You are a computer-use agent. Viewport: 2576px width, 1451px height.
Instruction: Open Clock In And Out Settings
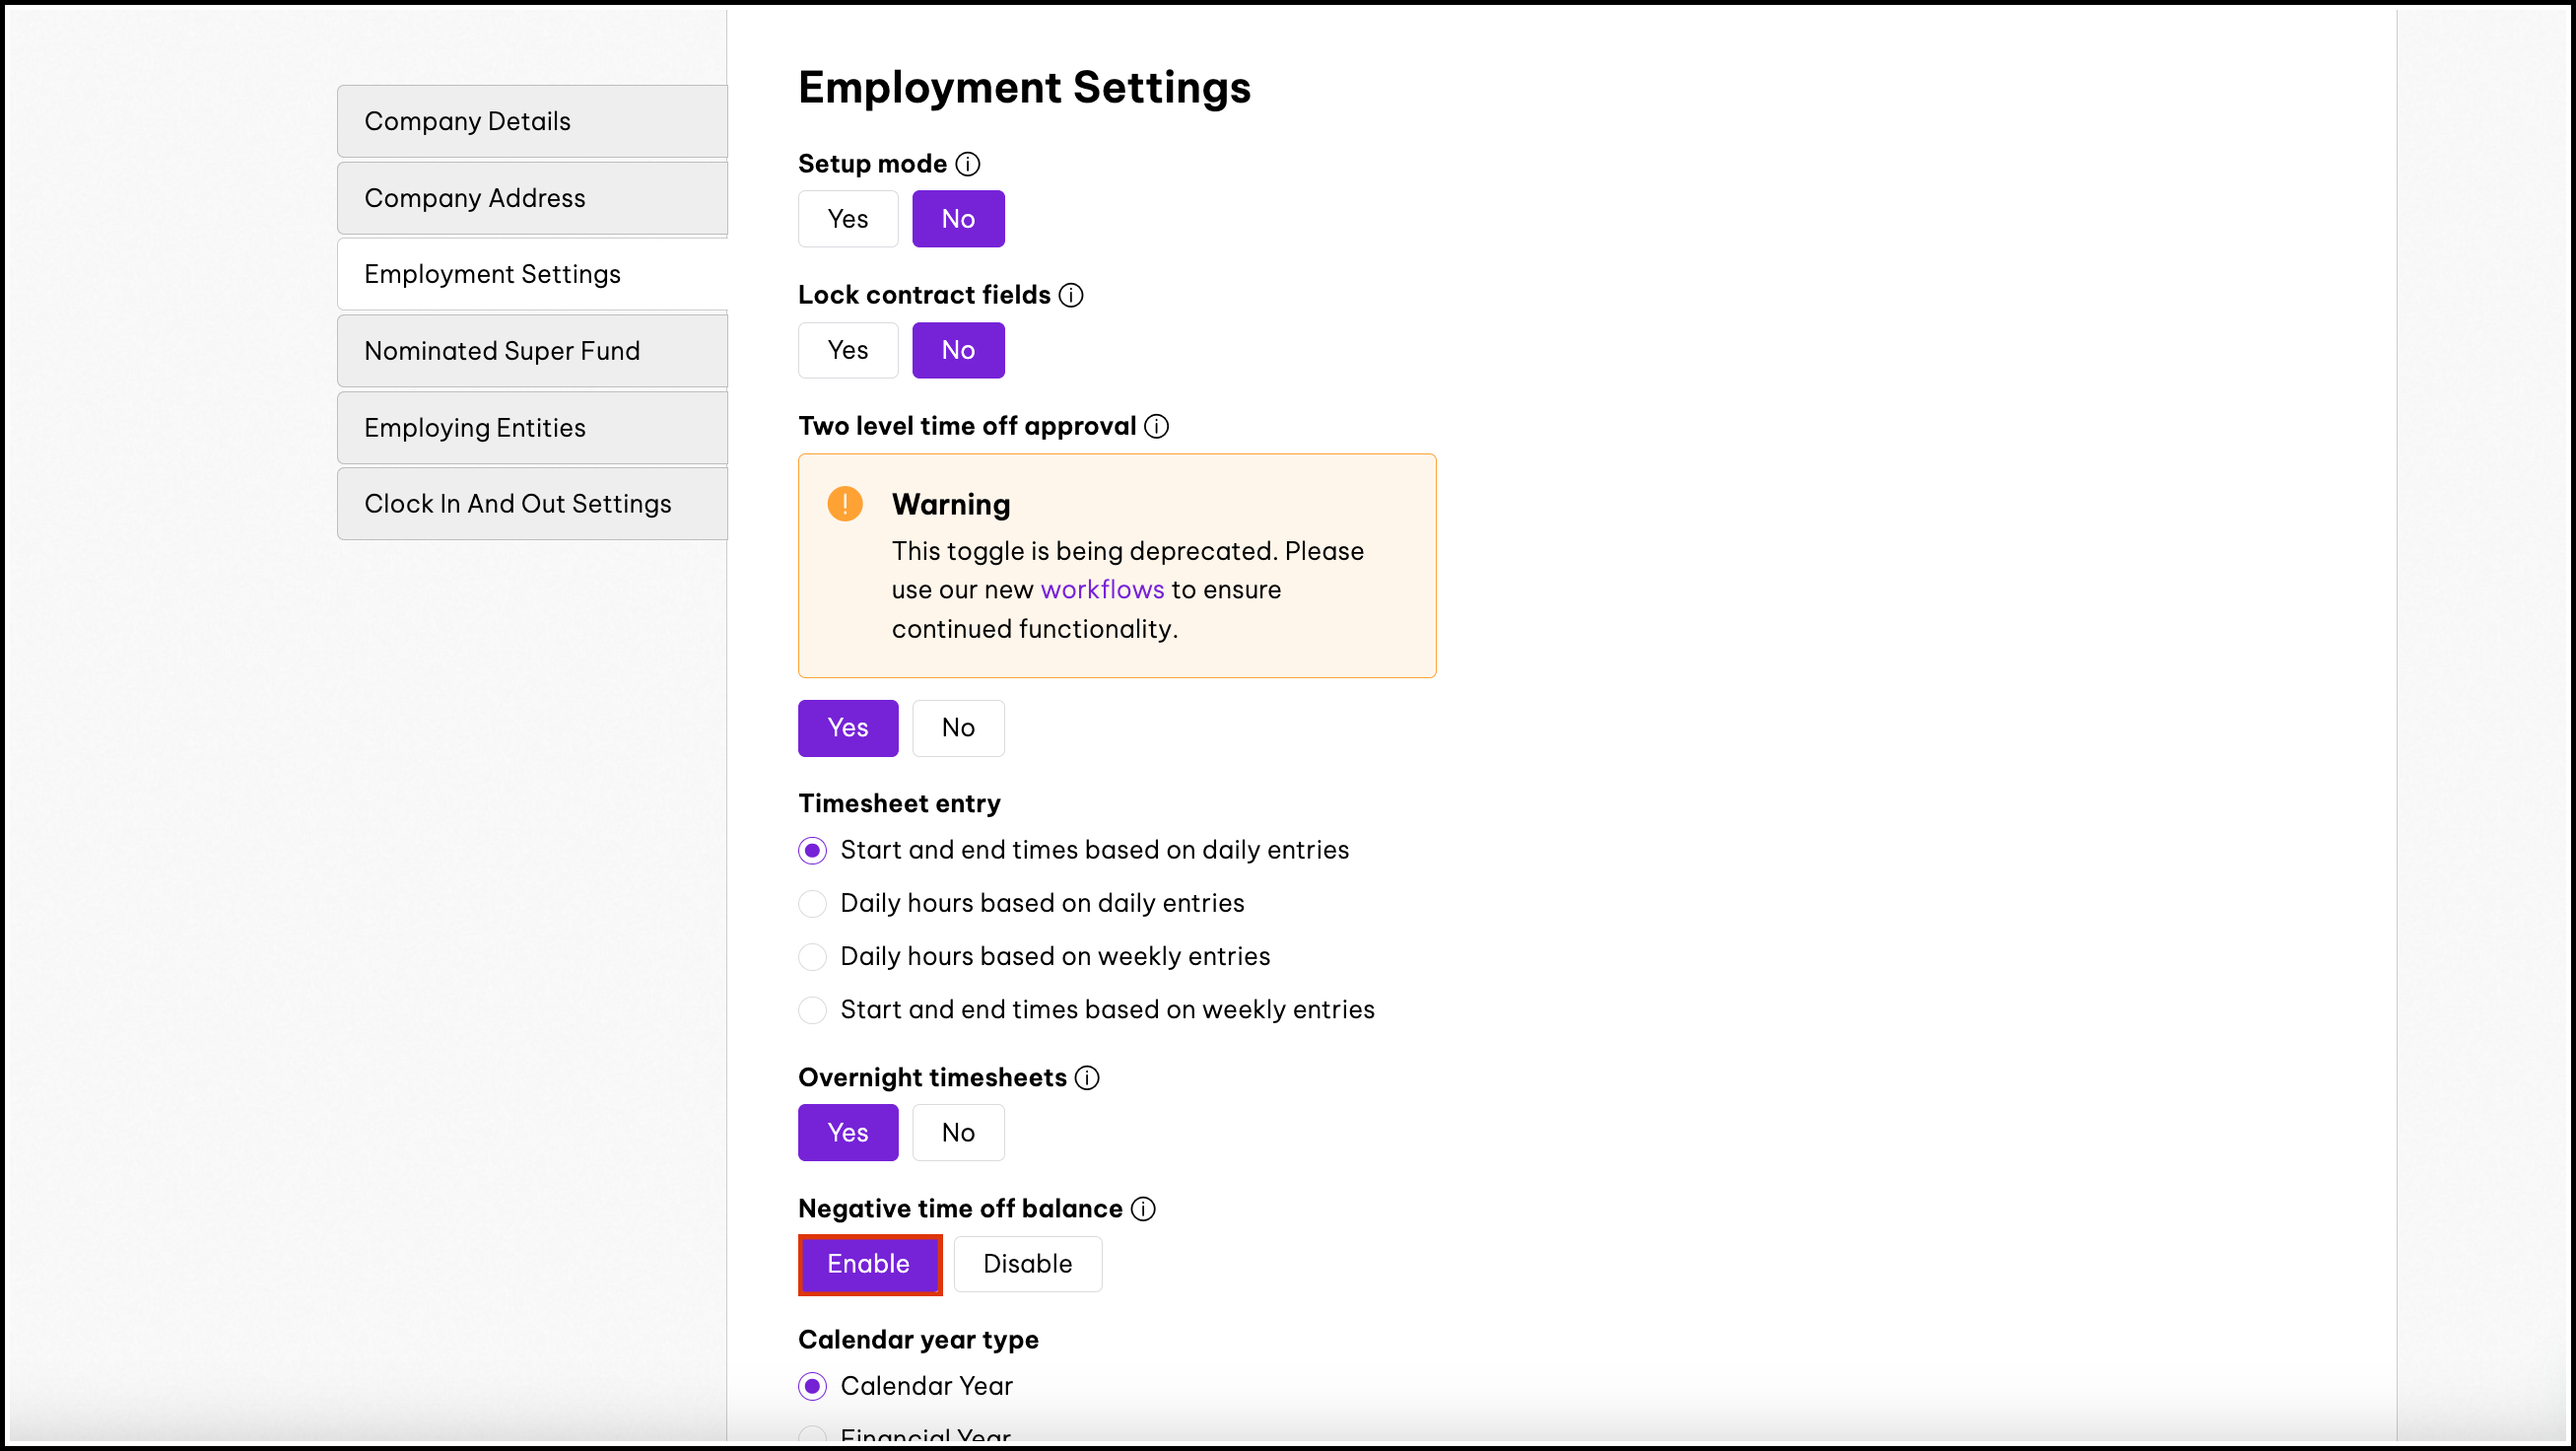point(532,504)
